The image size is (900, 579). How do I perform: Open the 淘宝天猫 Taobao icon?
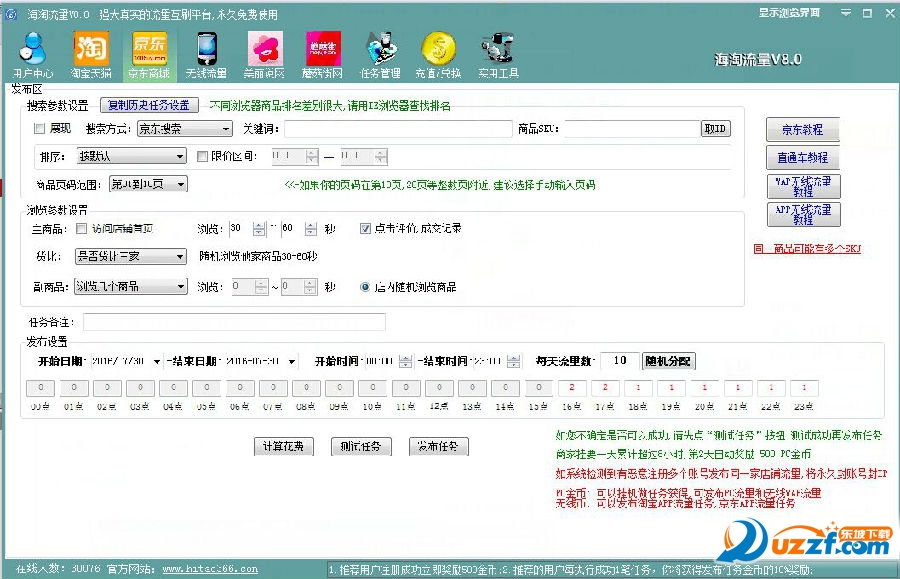(x=91, y=55)
